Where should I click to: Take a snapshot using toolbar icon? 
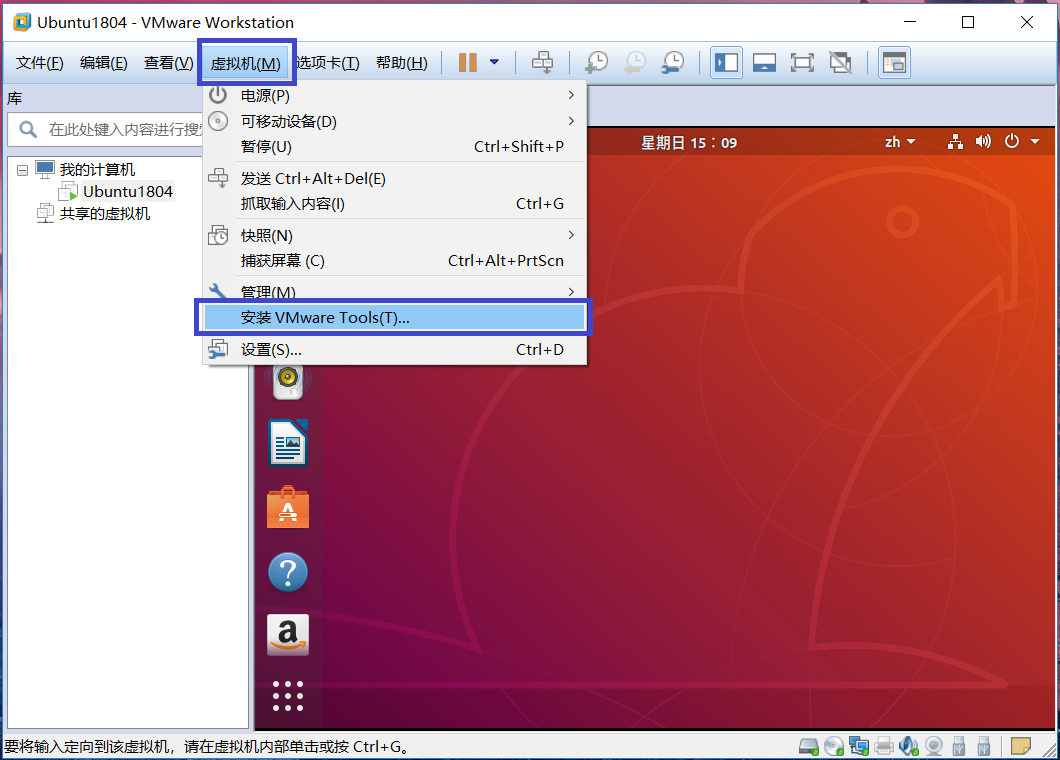point(596,62)
